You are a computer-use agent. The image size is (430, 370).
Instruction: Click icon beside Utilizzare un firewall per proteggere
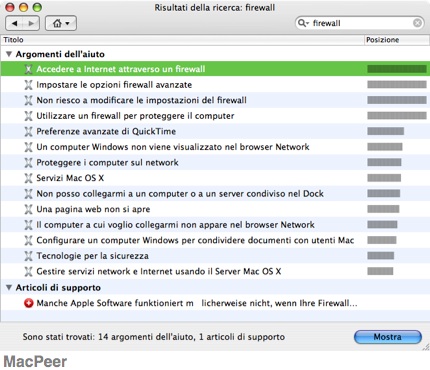[x=28, y=116]
